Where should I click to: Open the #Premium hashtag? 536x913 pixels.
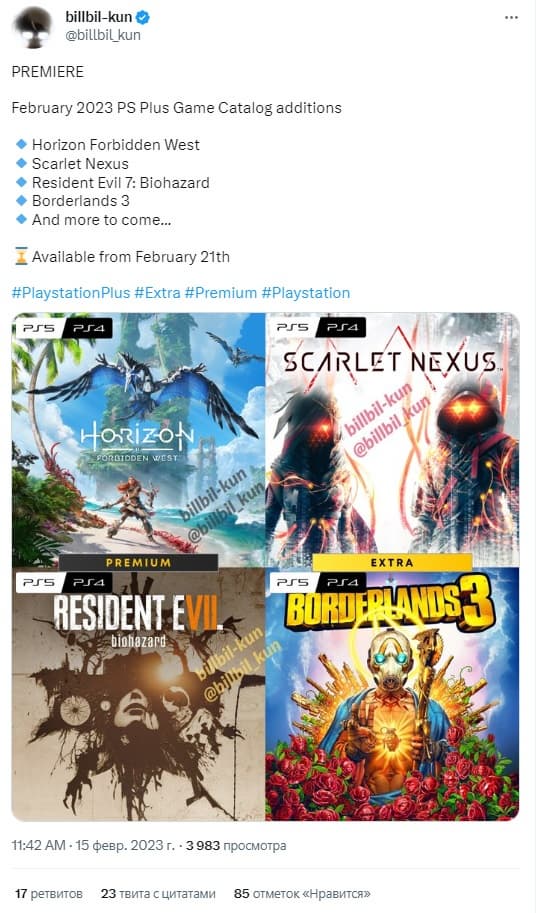[x=221, y=293]
